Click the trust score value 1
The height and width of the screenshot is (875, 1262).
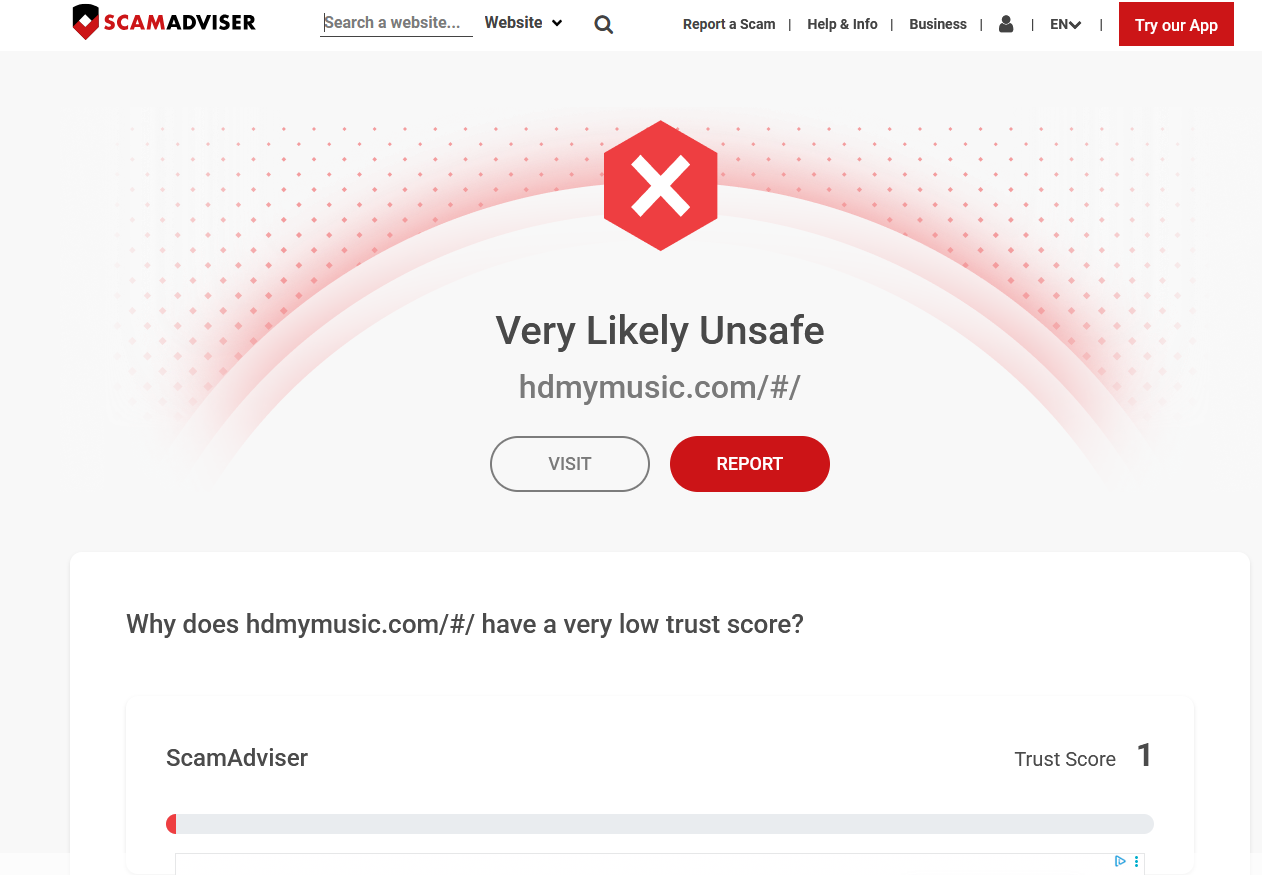(1145, 756)
